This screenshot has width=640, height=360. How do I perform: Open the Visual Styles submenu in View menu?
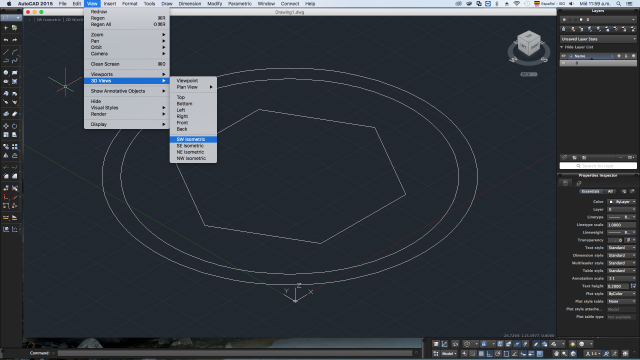tap(127, 108)
